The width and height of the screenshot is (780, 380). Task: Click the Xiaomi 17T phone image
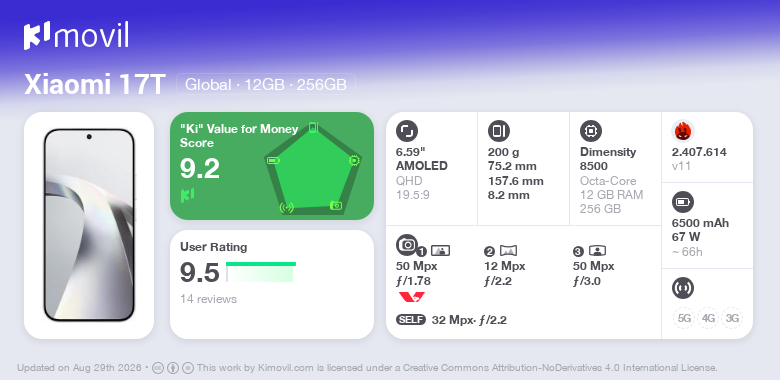click(x=89, y=225)
